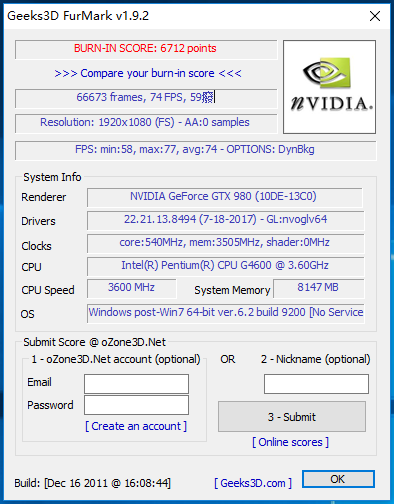Click the Password label
The width and height of the screenshot is (394, 504).
[50, 405]
